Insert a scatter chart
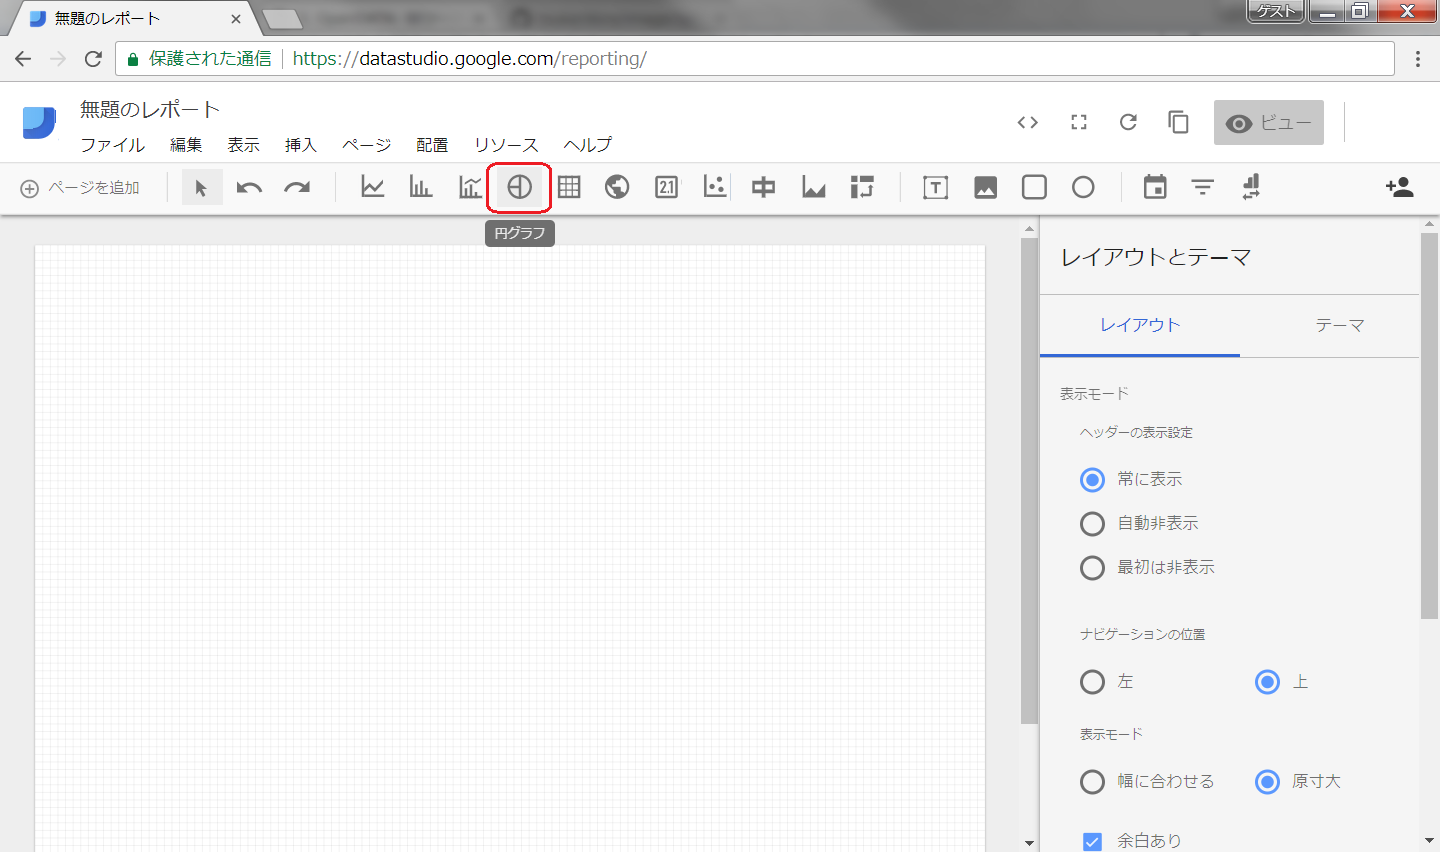The image size is (1440, 852). (714, 187)
